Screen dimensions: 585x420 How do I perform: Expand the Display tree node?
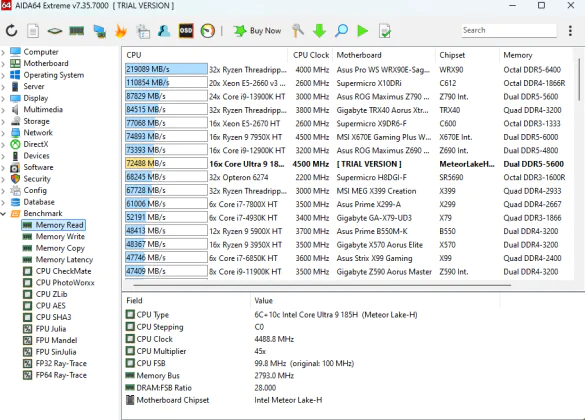pos(3,98)
